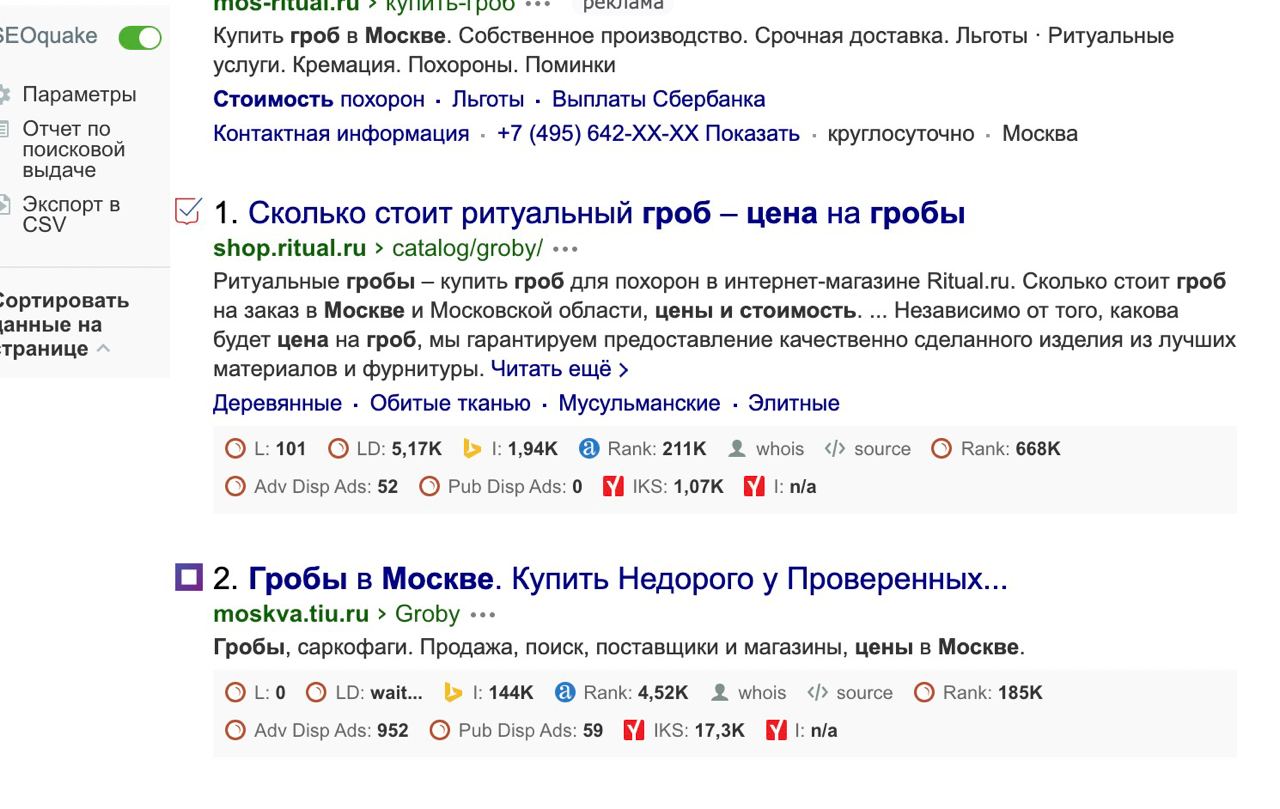Image resolution: width=1280 pixels, height=809 pixels.
Task: Open three-dots menu next to Groby
Action: [482, 614]
